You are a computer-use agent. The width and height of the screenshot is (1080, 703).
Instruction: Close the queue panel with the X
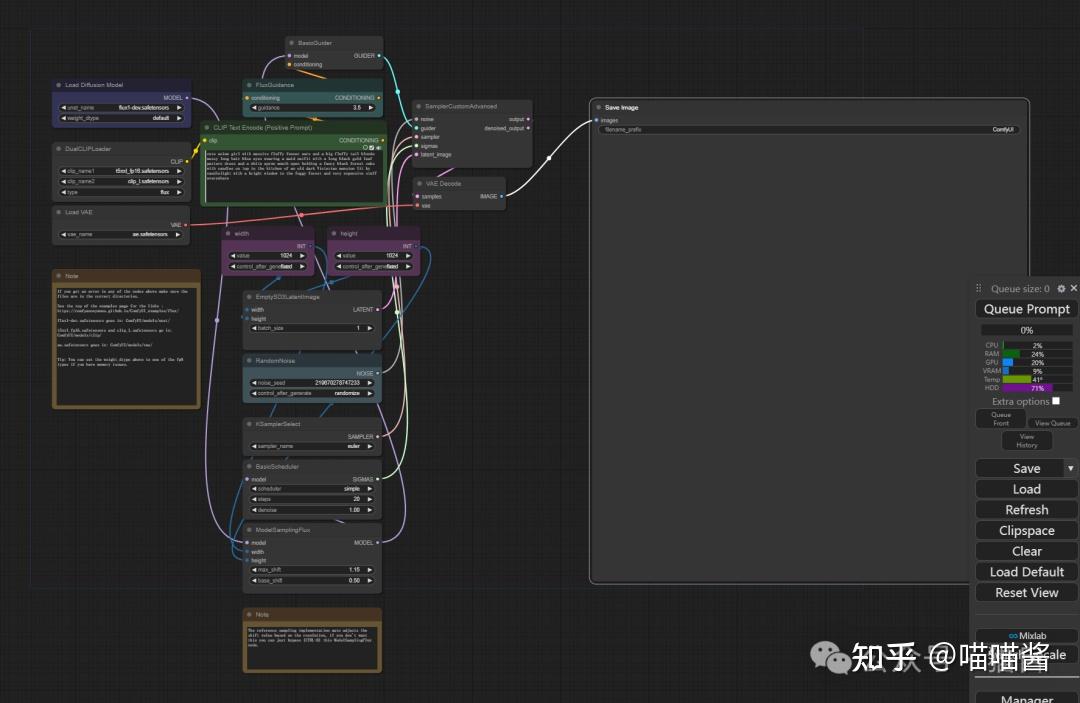tap(1074, 289)
